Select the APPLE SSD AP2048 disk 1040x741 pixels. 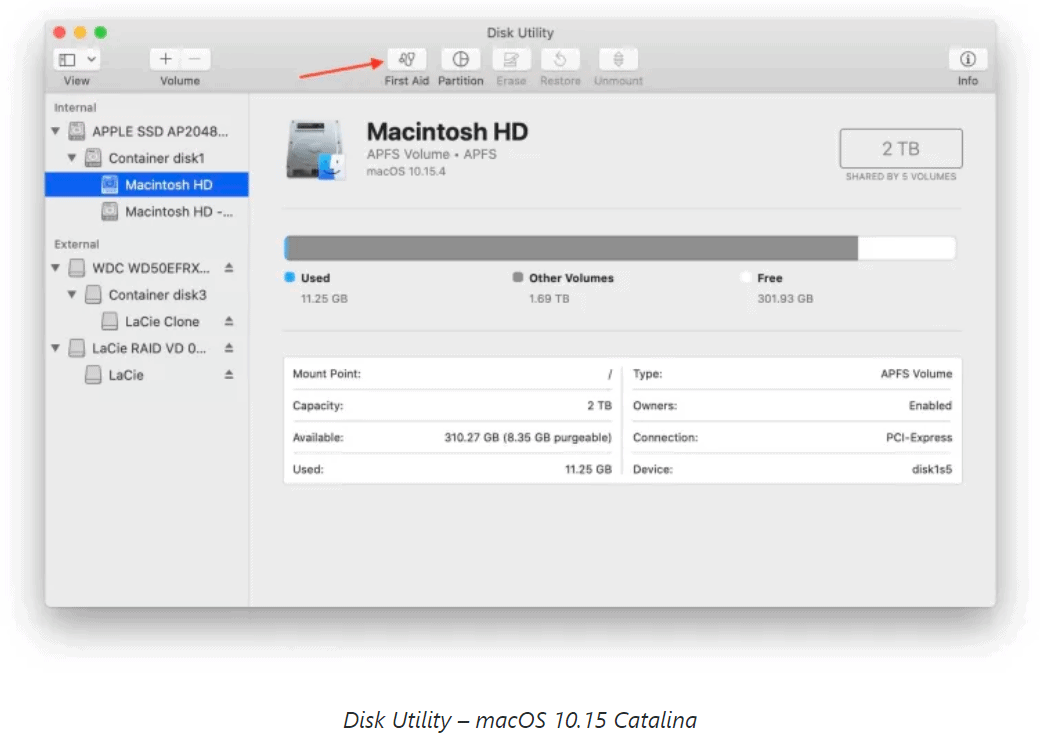(147, 131)
